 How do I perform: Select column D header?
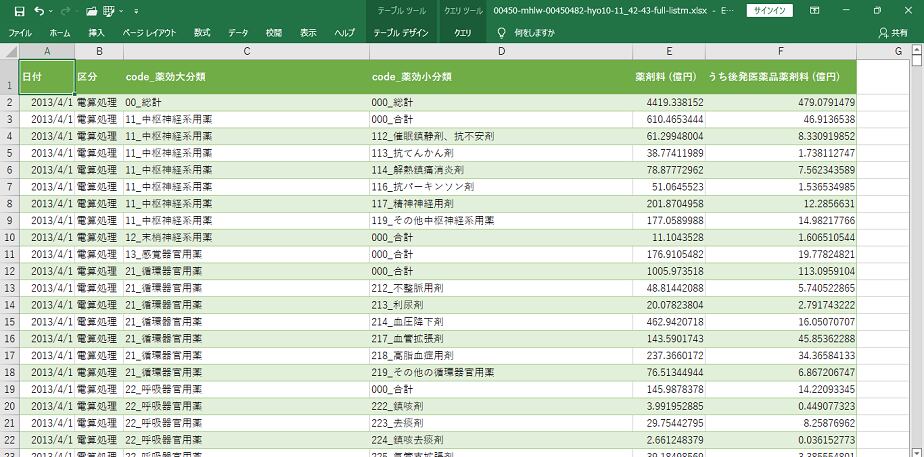(x=500, y=51)
